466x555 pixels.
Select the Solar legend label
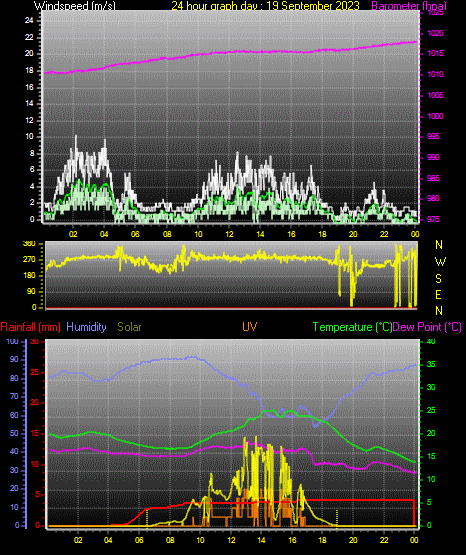(x=130, y=327)
